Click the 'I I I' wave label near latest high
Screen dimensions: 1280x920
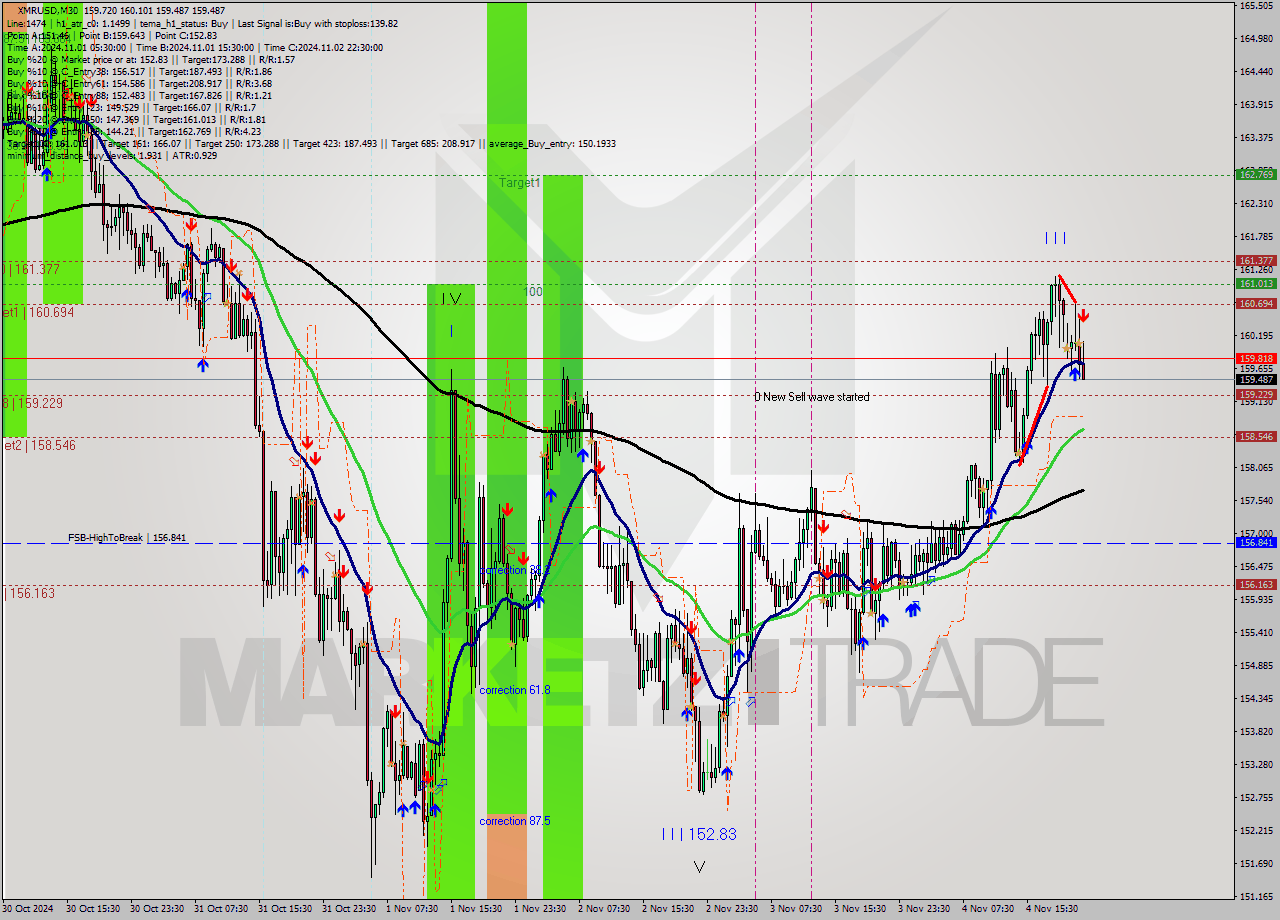[x=1056, y=238]
